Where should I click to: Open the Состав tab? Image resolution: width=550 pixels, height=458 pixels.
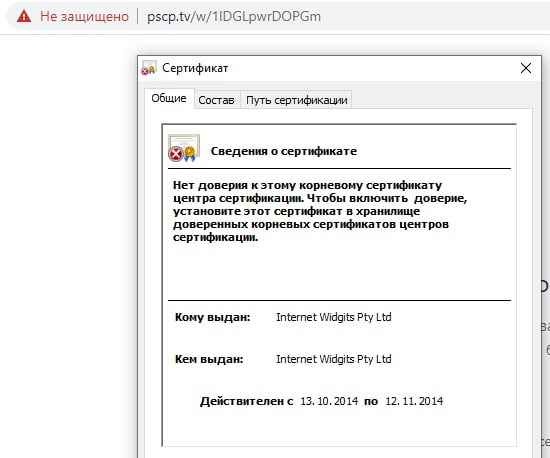point(216,100)
